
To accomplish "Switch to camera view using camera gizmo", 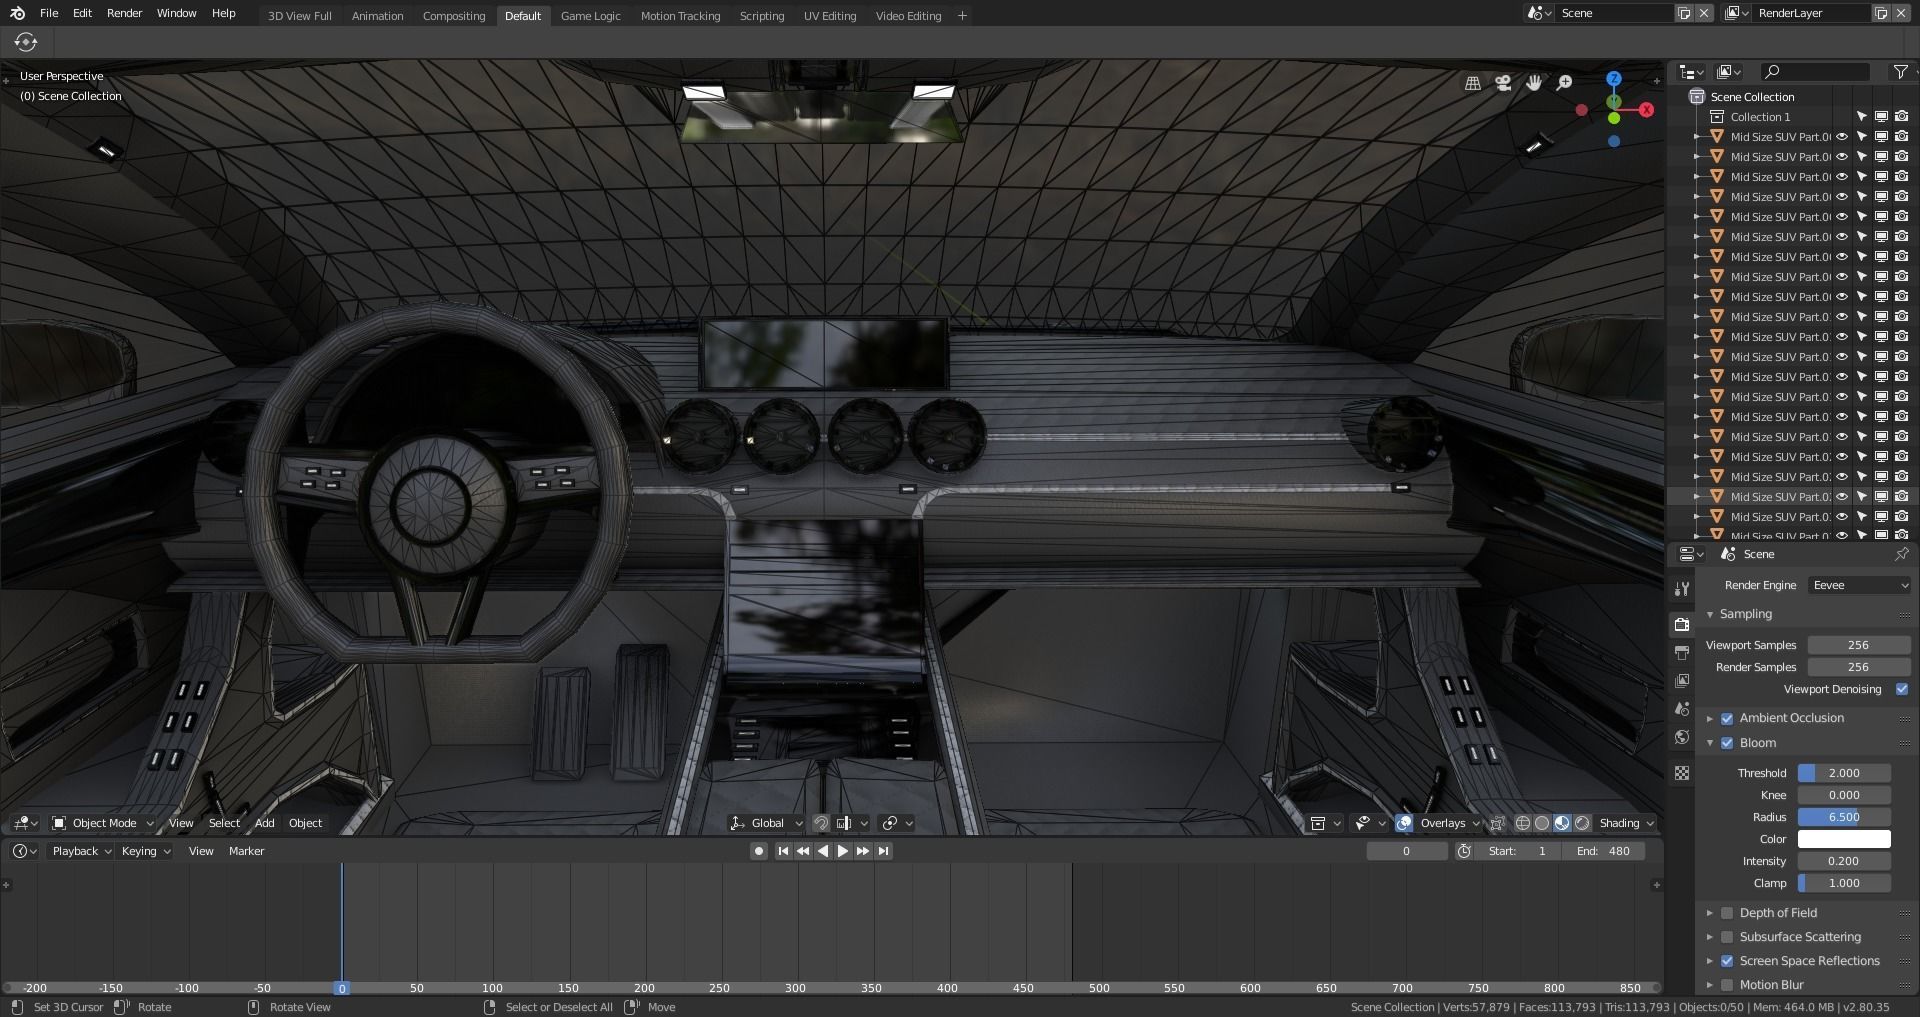I will (x=1503, y=83).
